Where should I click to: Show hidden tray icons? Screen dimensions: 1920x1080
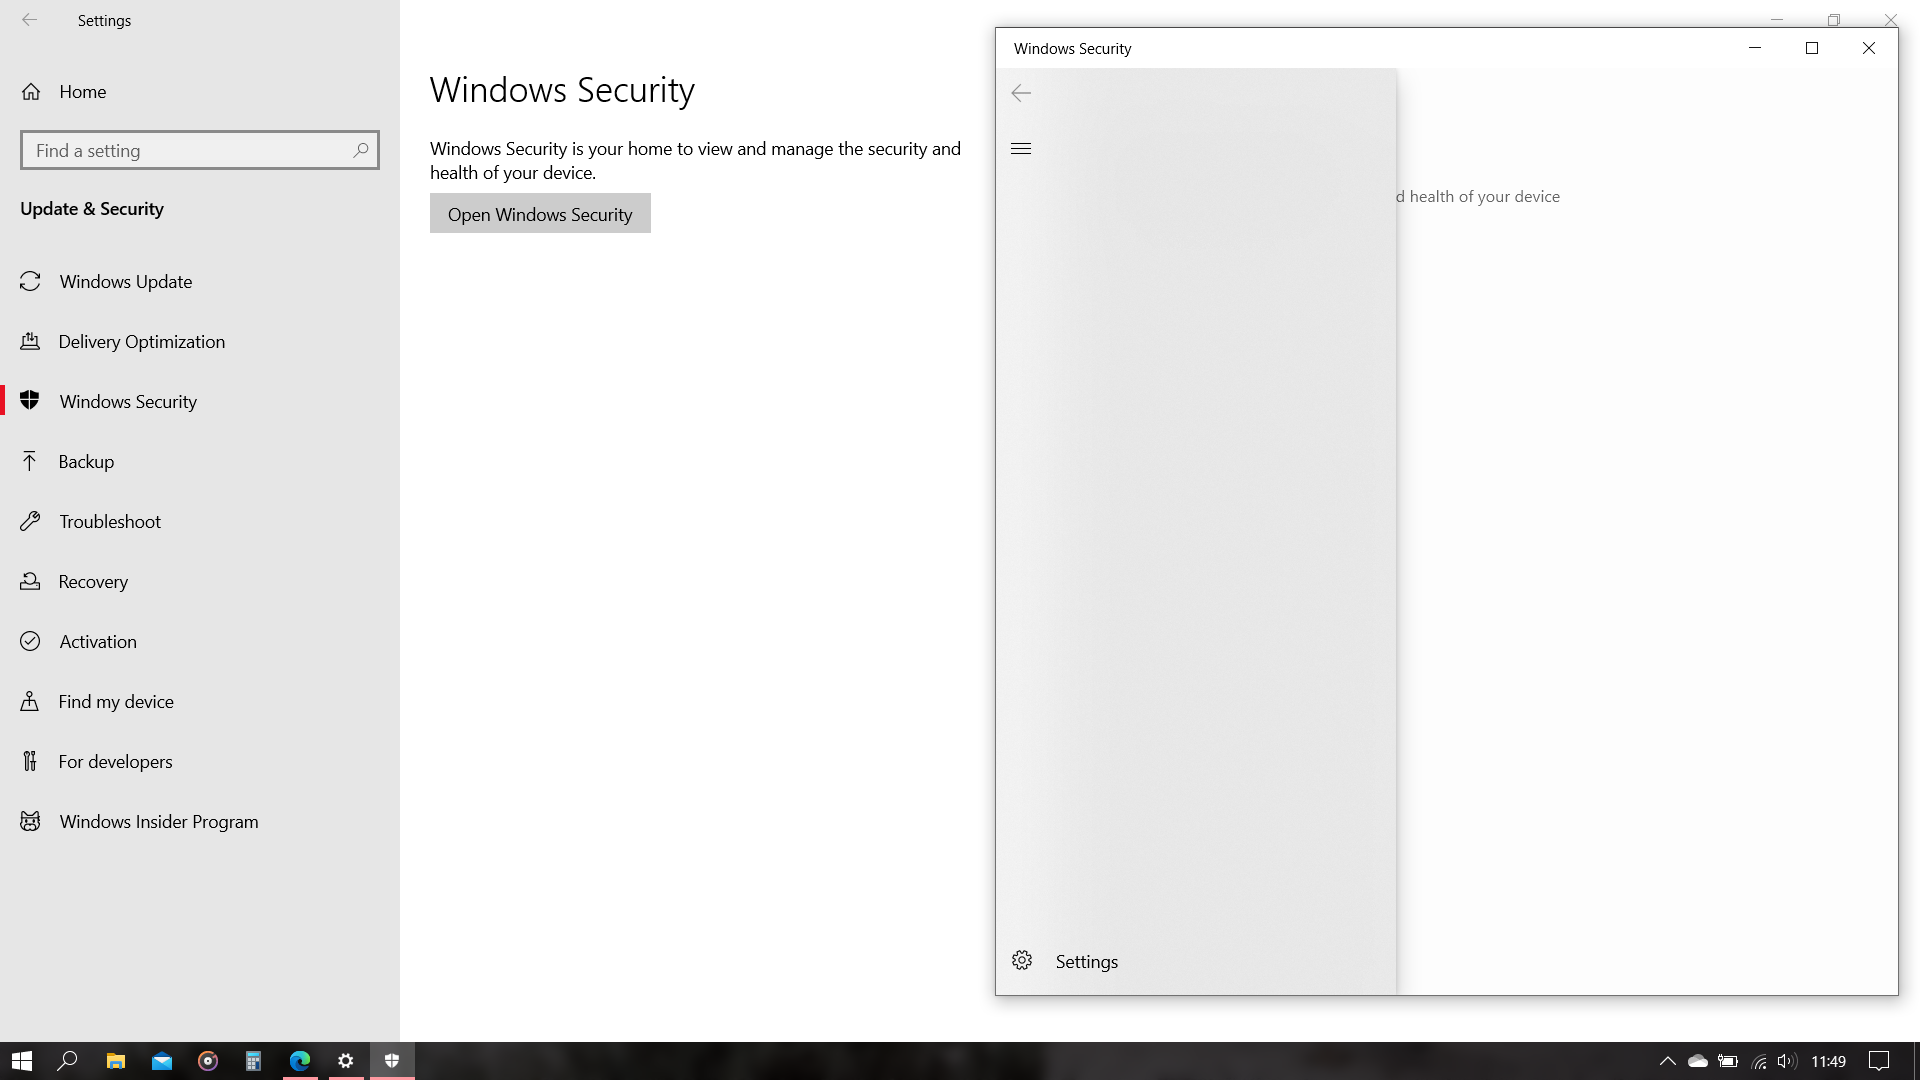(1667, 1061)
